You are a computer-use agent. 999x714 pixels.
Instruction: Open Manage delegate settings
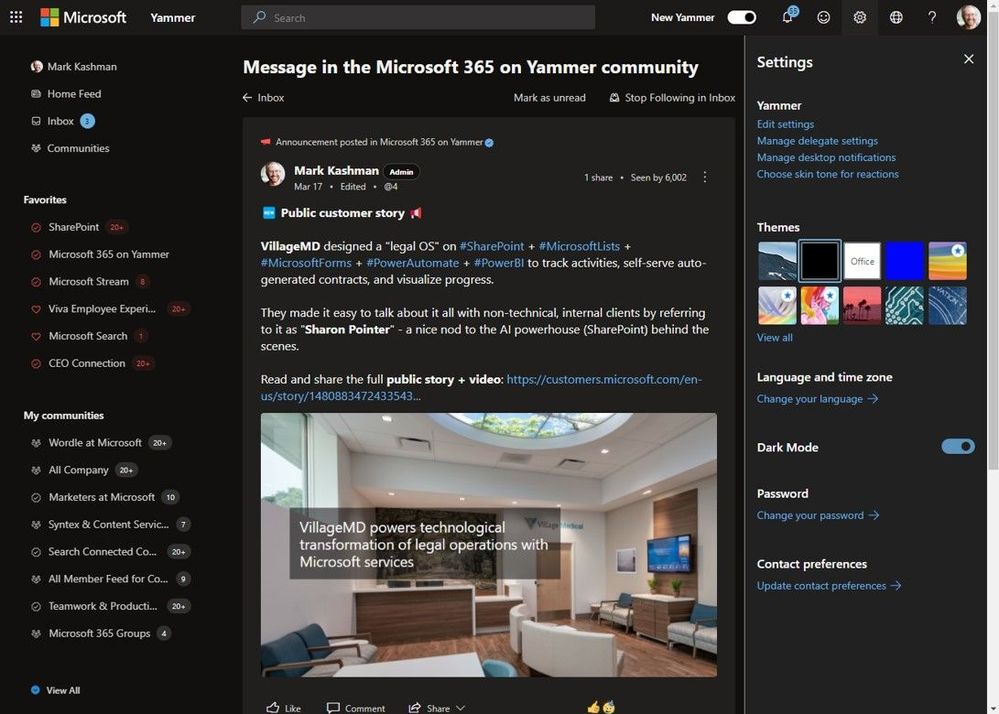coord(817,141)
